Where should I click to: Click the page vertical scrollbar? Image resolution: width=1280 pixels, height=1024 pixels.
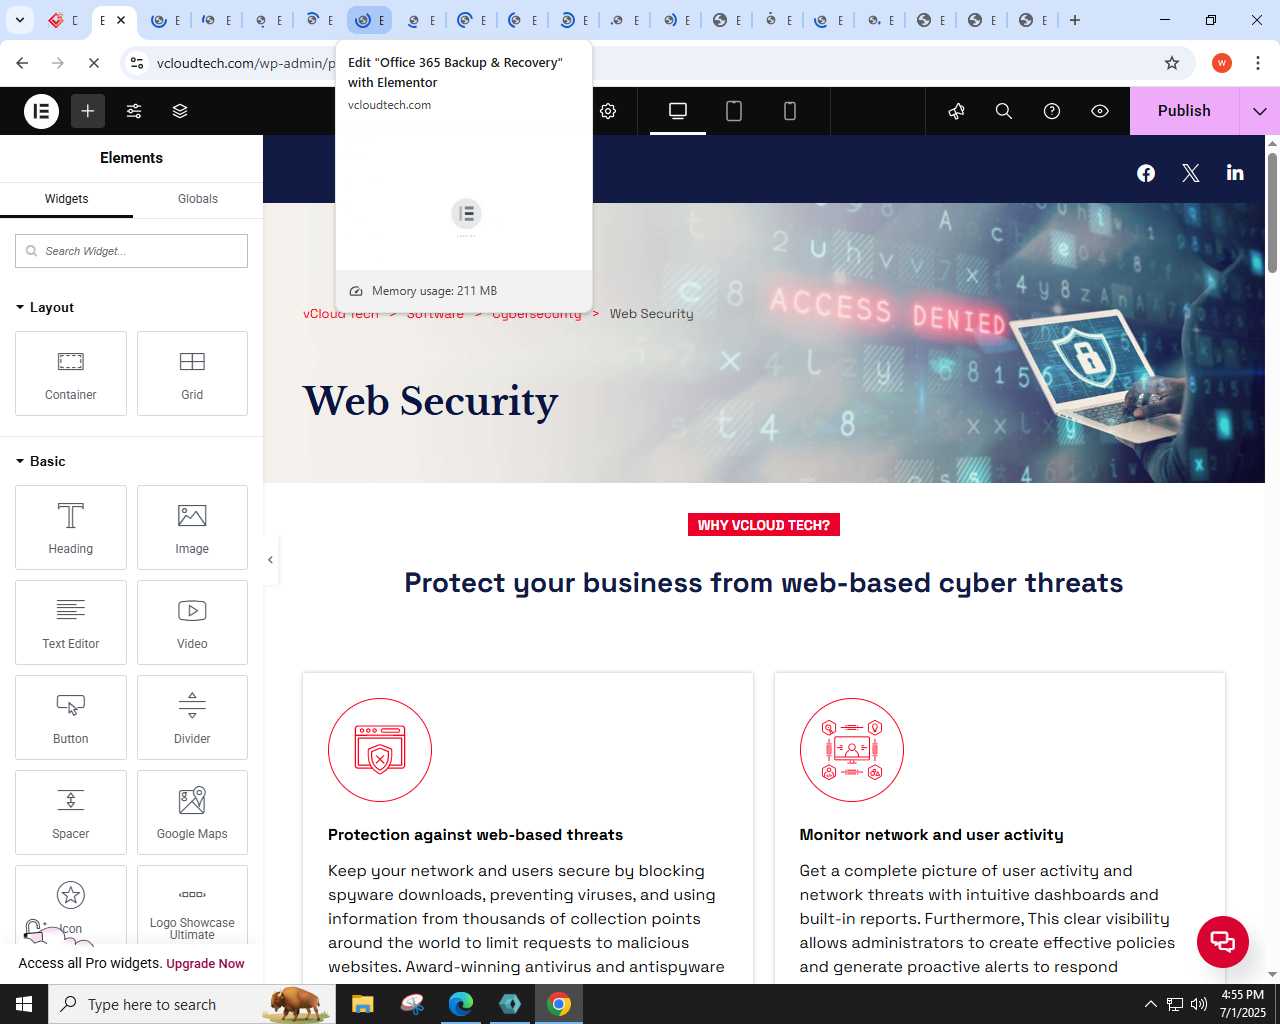(x=1272, y=211)
